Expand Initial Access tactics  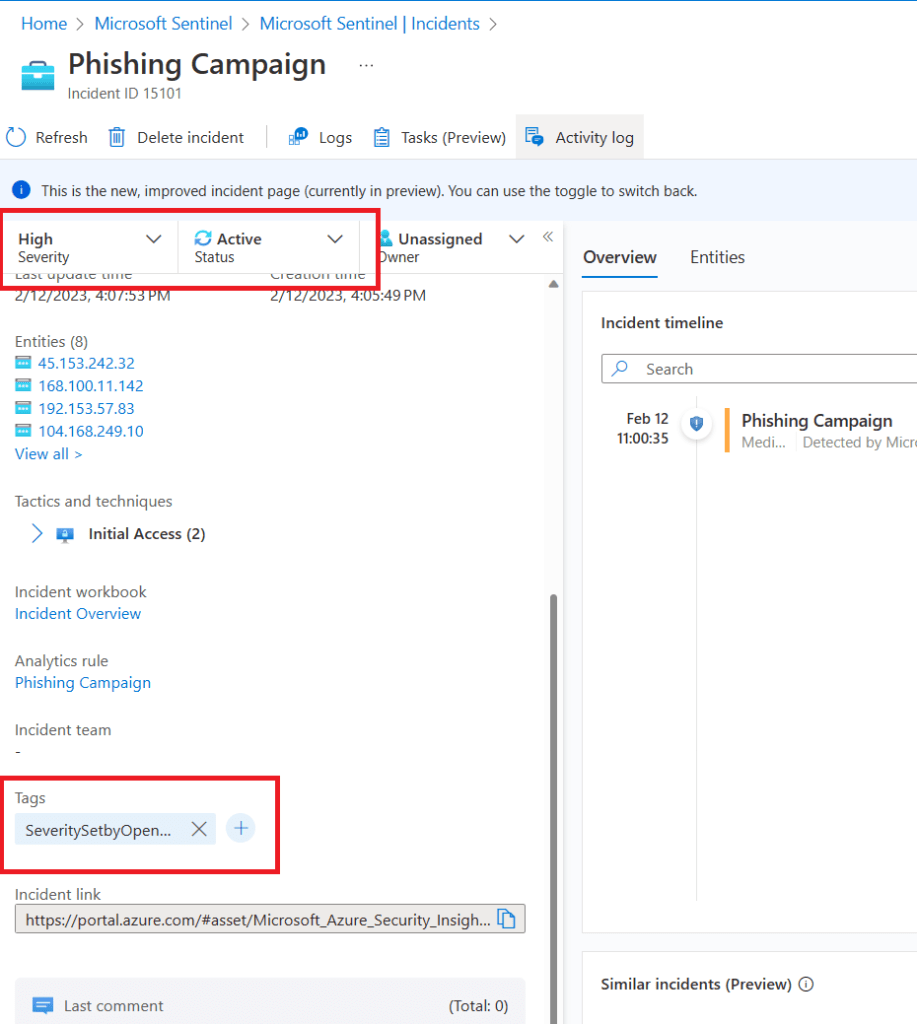pos(37,534)
